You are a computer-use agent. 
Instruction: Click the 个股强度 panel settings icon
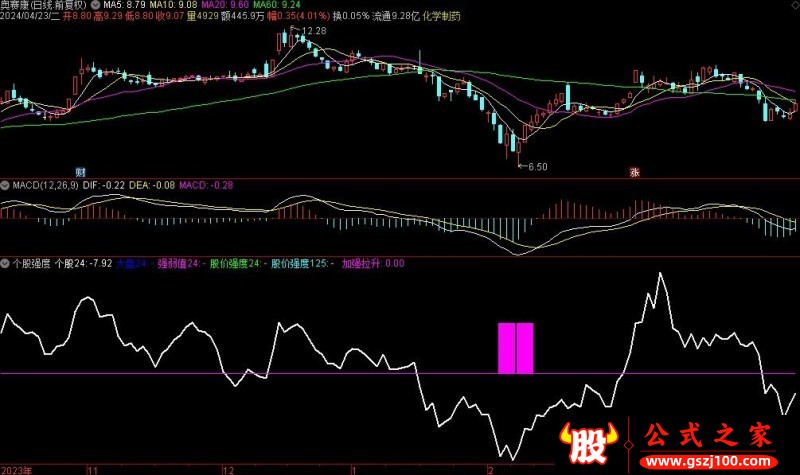click(x=5, y=264)
